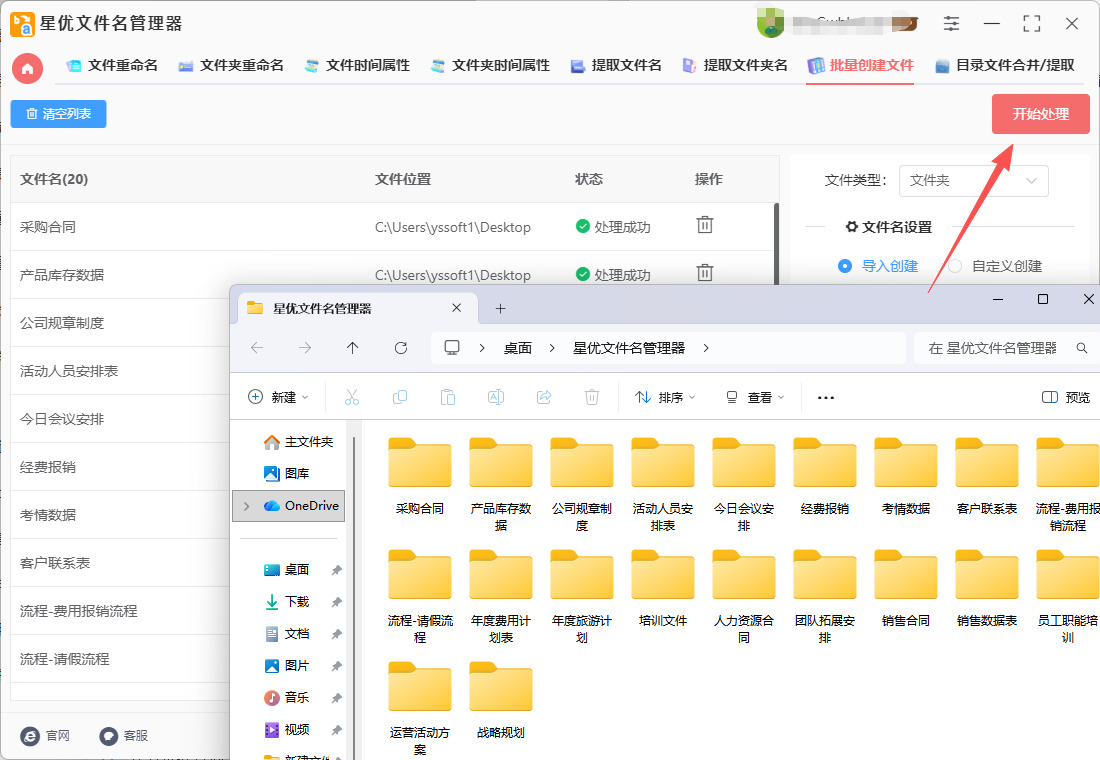Select the 导入创建 radio option
Screen dimensions: 1100x760
845,266
